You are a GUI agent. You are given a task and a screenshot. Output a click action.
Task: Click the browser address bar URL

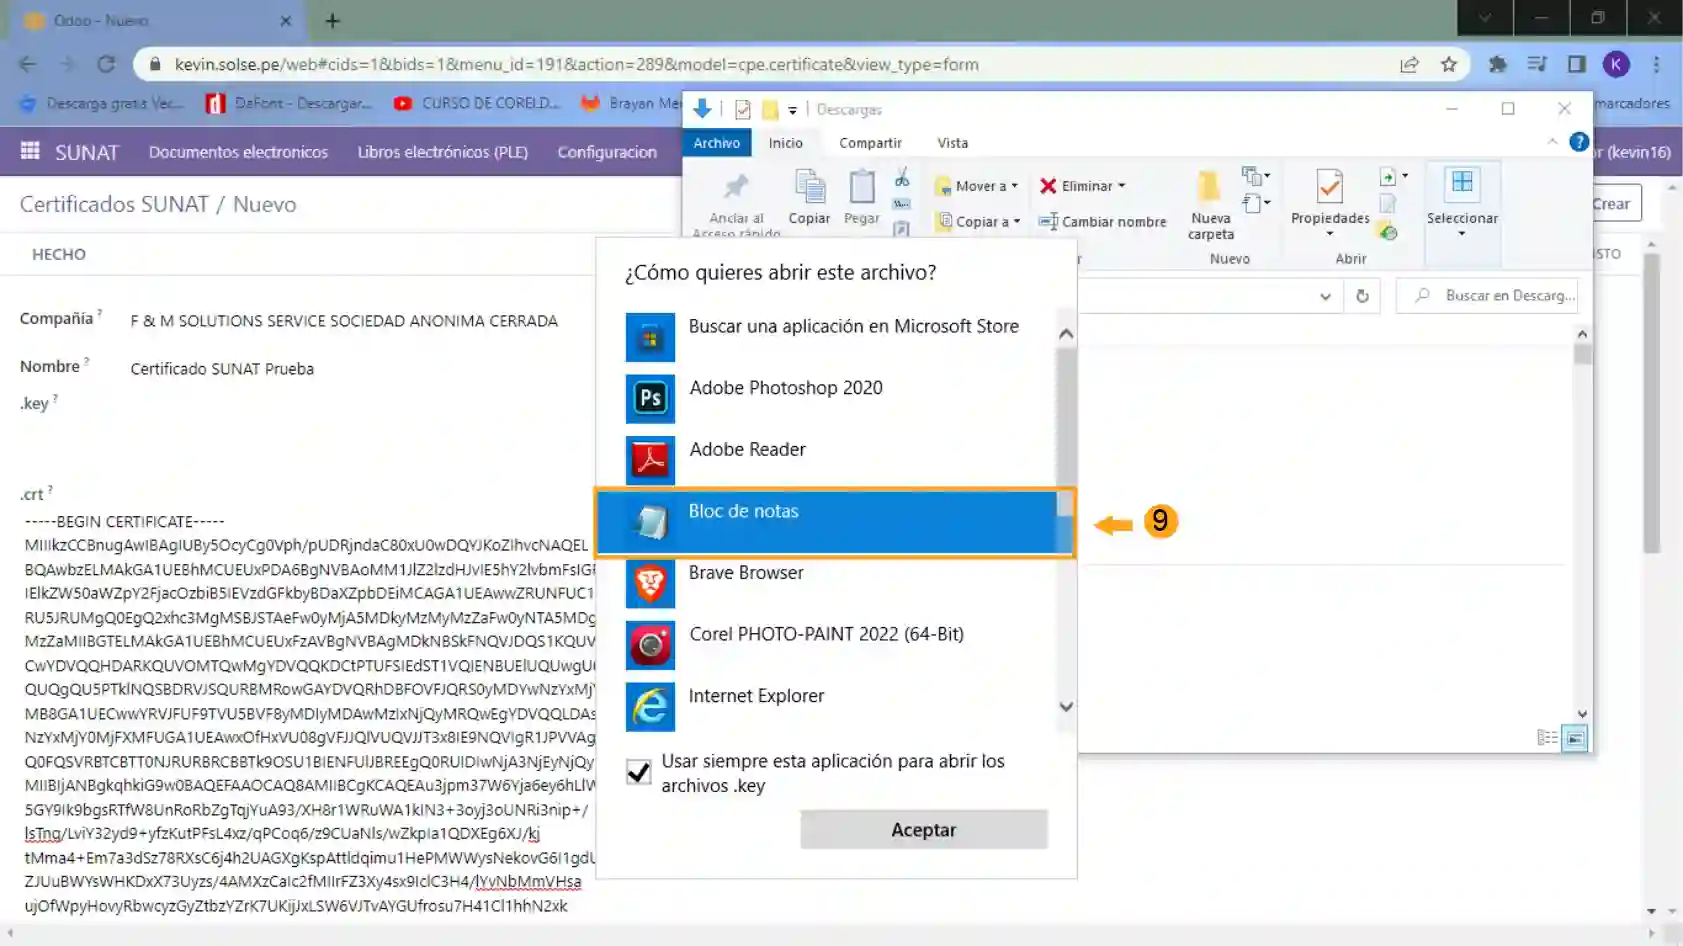click(576, 64)
